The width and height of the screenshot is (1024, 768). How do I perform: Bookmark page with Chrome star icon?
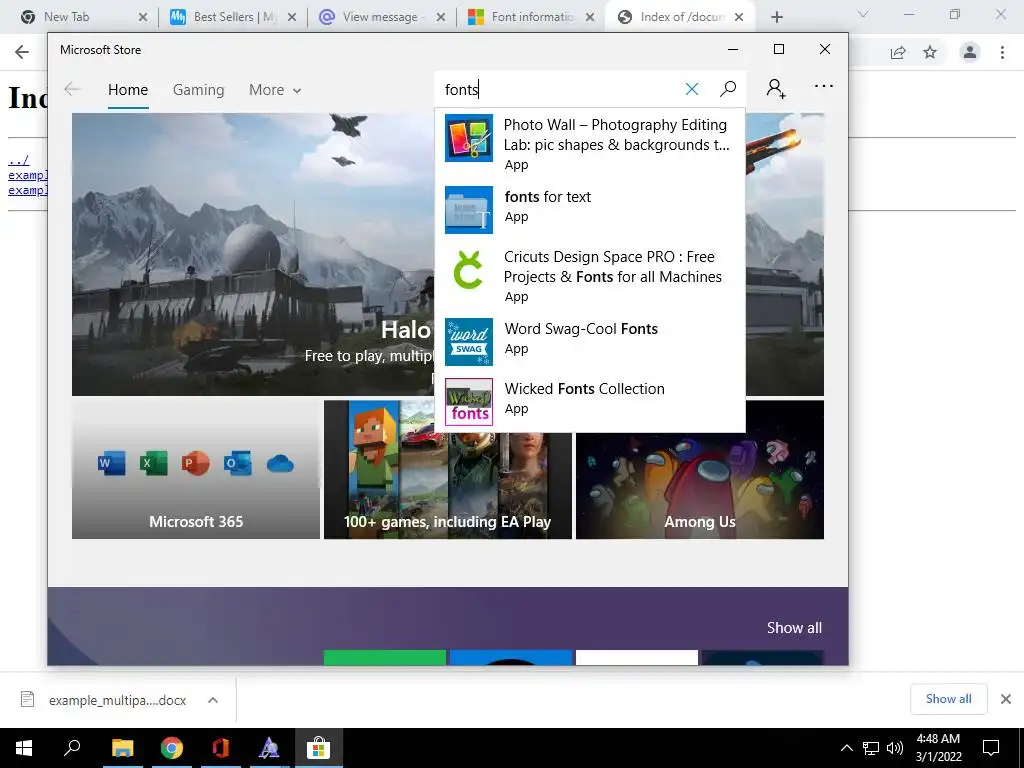(930, 52)
